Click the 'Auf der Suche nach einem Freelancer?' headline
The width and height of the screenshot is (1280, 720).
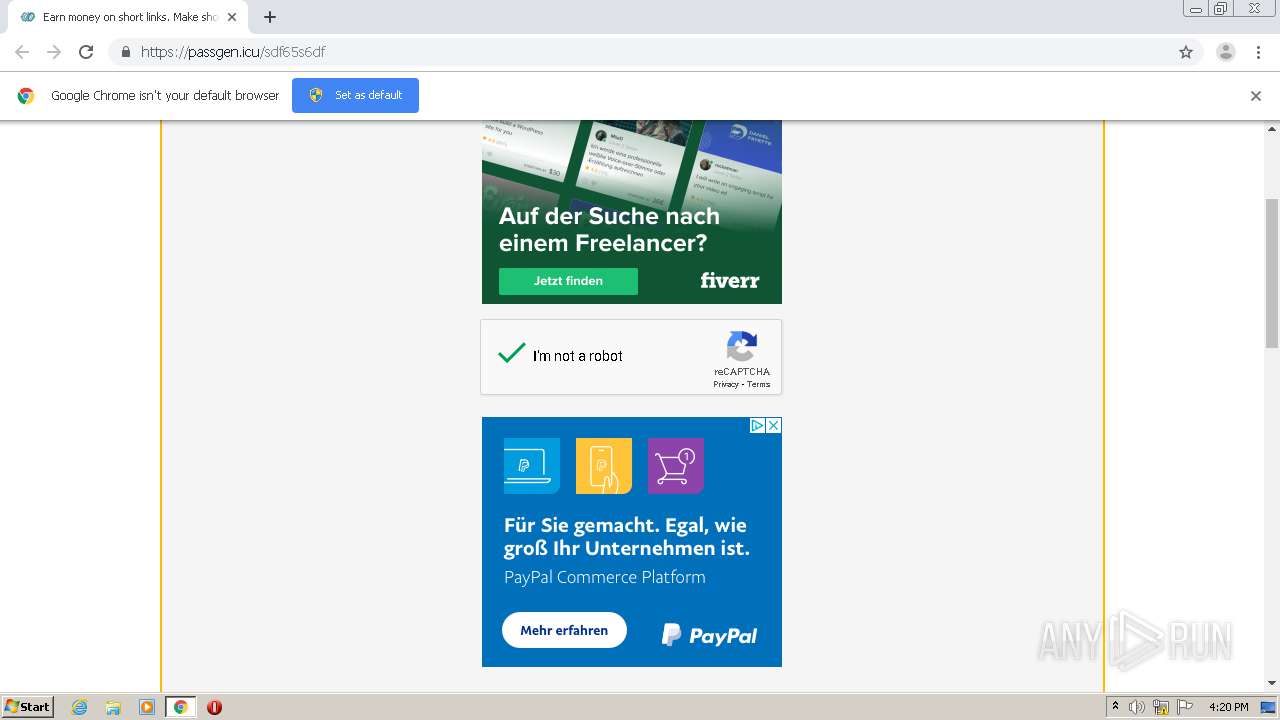tap(610, 229)
